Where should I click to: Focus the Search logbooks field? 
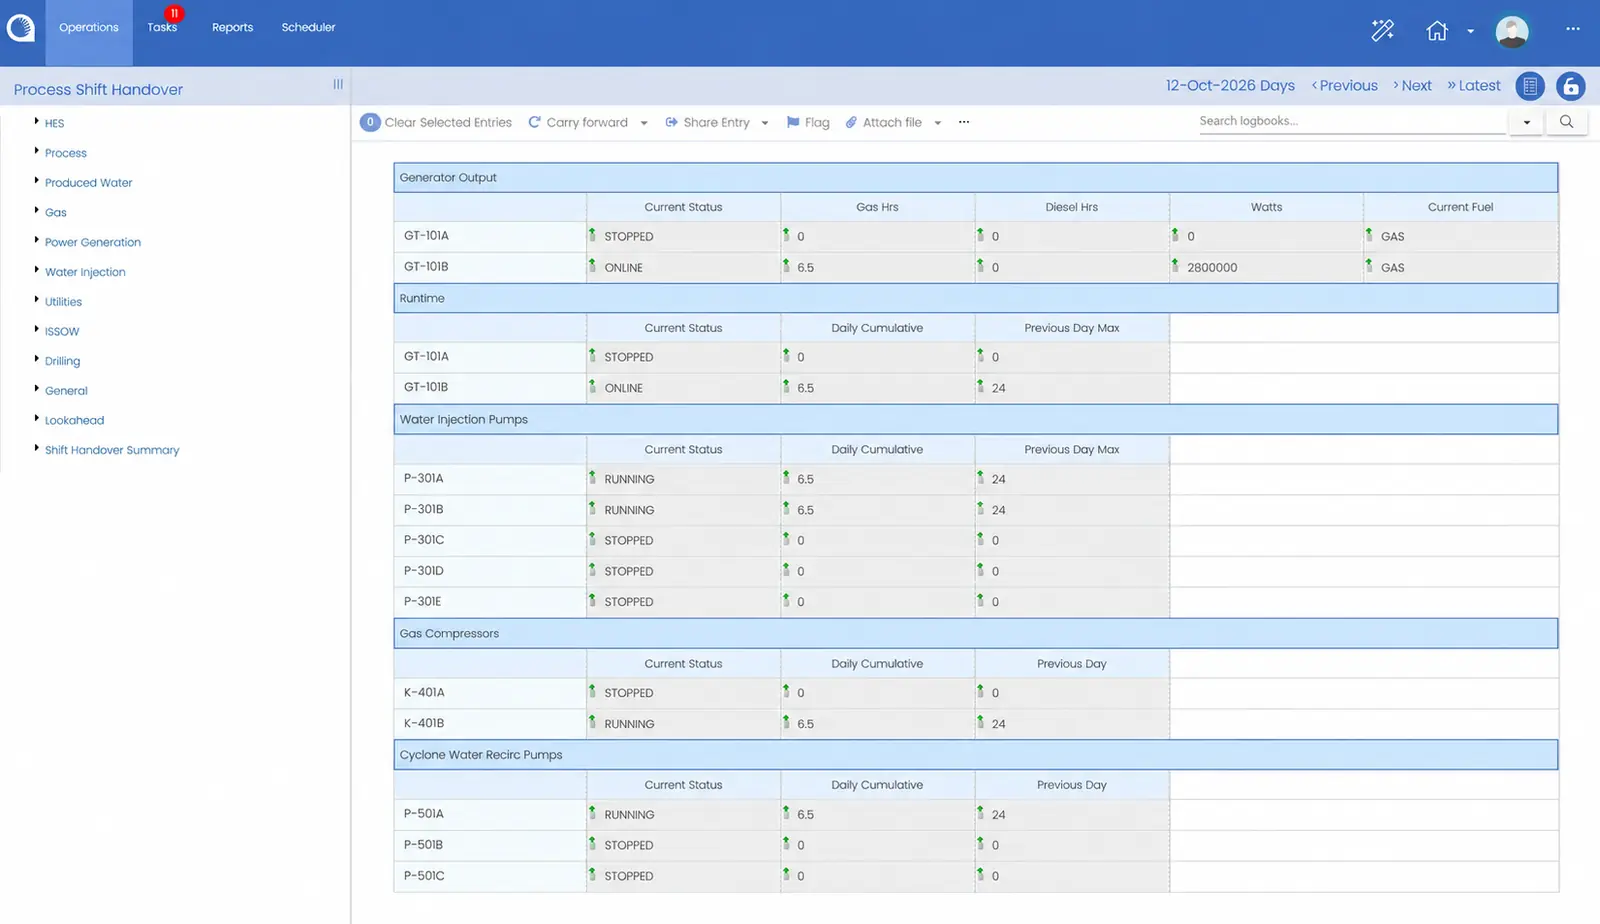1352,121
